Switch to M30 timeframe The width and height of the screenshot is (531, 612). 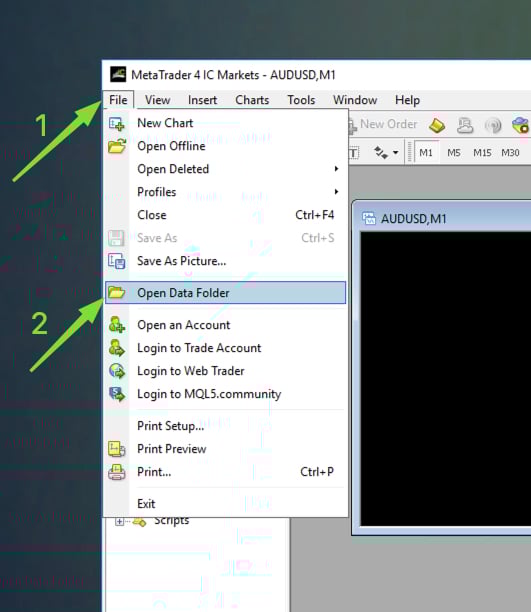click(x=510, y=153)
